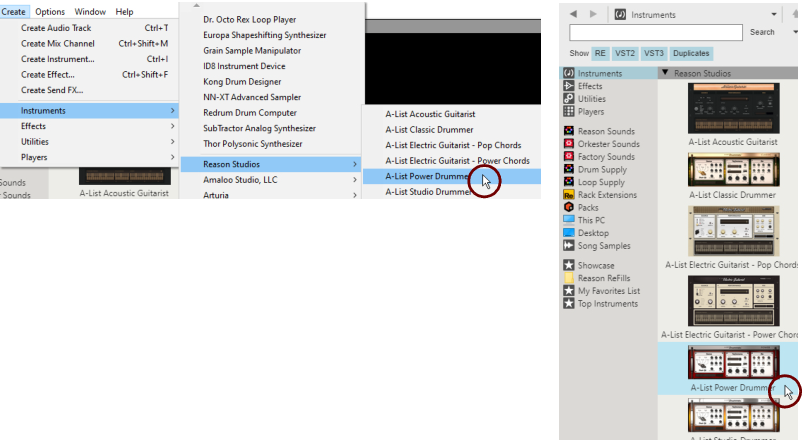This screenshot has width=803, height=441.
Task: Open Drum Supply location icon
Action: [x=568, y=169]
